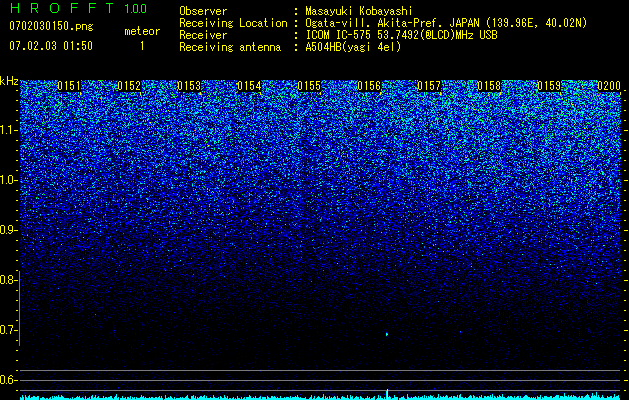This screenshot has height=400, width=629.
Task: Click the kHz axis unit label
Action: [x=9, y=81]
